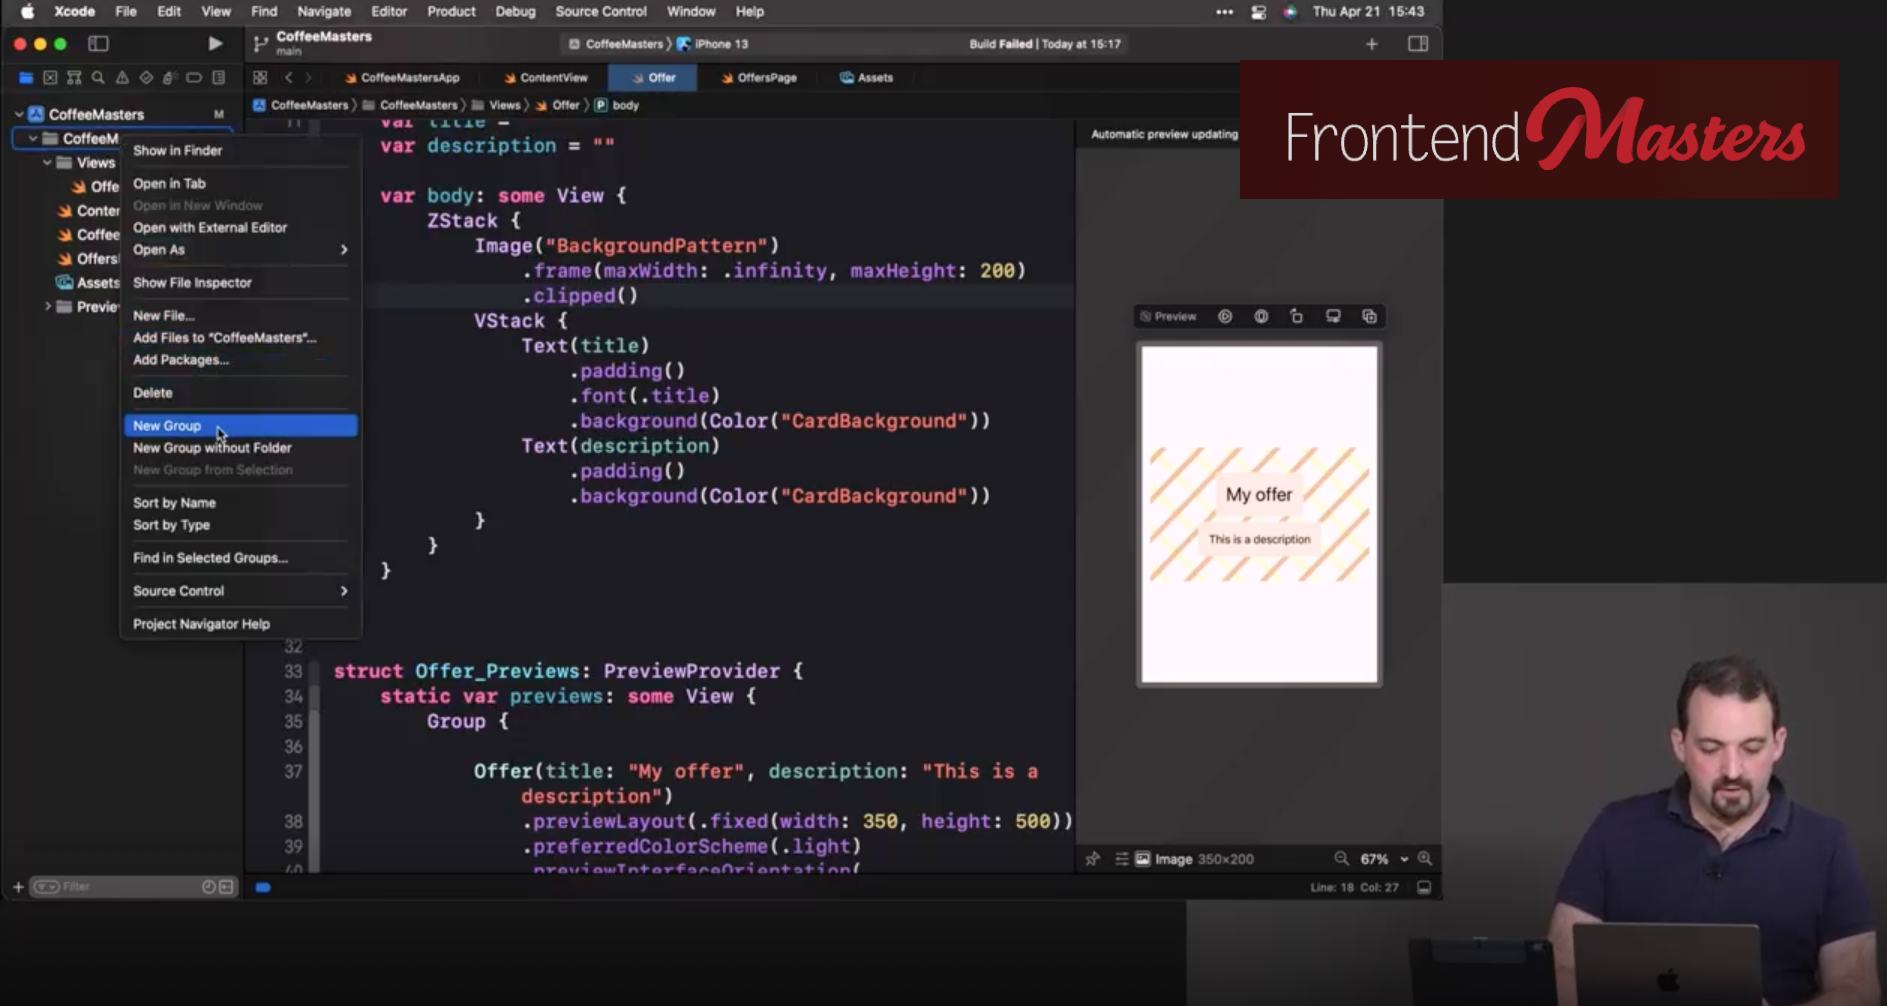Viewport: 1887px width, 1006px height.
Task: Expand the Preview Content folder
Action: 47,306
